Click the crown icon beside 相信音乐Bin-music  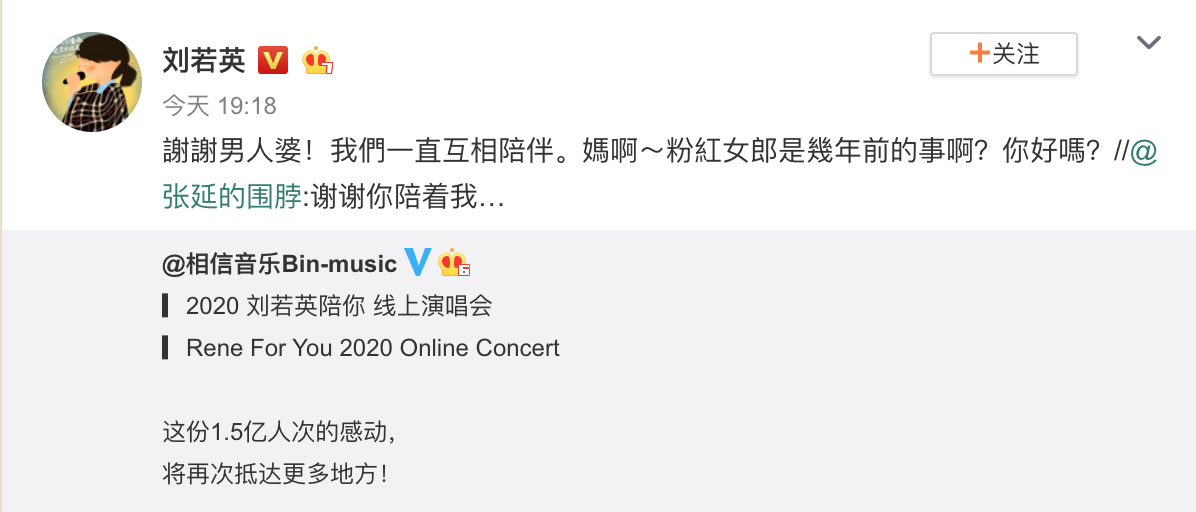point(454,263)
